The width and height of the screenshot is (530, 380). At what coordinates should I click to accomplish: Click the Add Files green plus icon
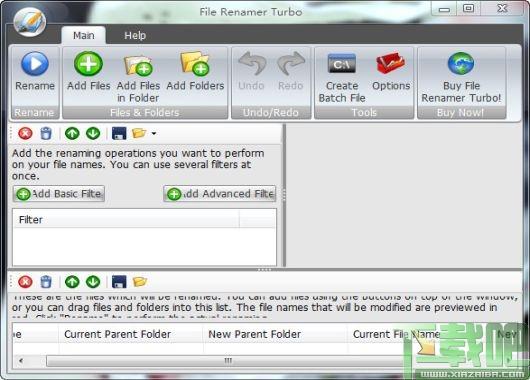click(x=88, y=64)
